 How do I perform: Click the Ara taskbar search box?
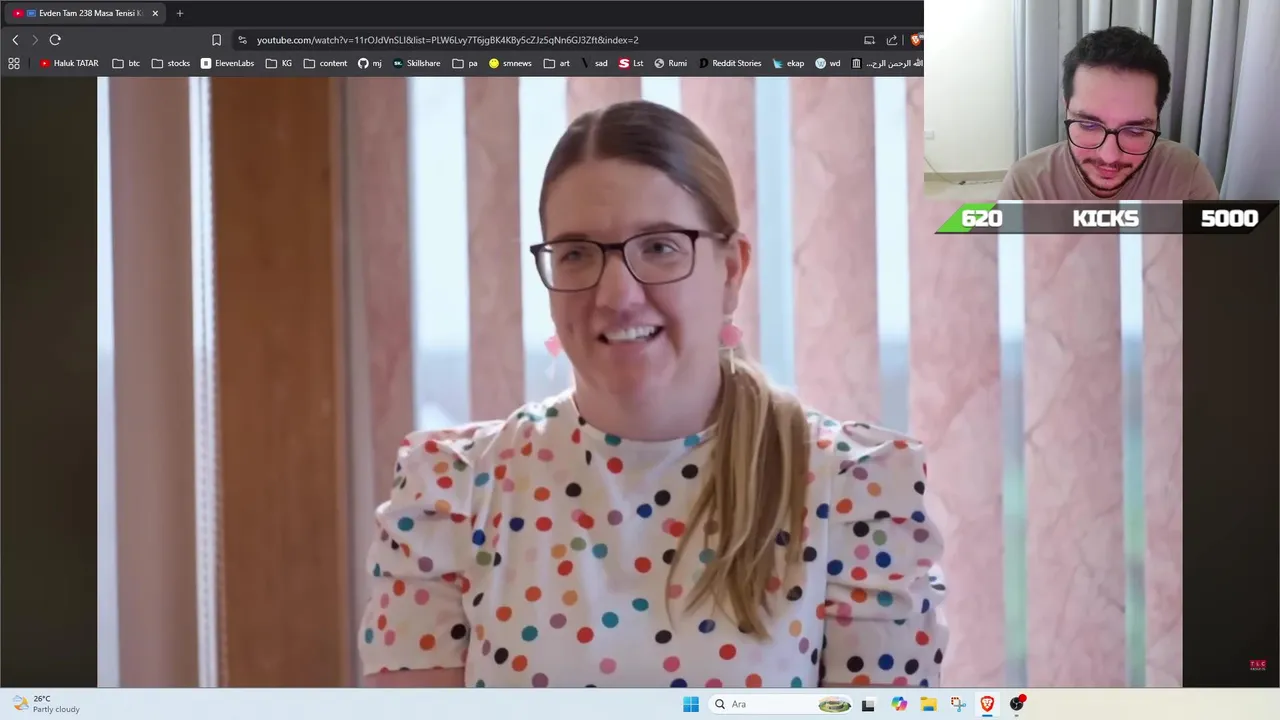[x=782, y=704]
